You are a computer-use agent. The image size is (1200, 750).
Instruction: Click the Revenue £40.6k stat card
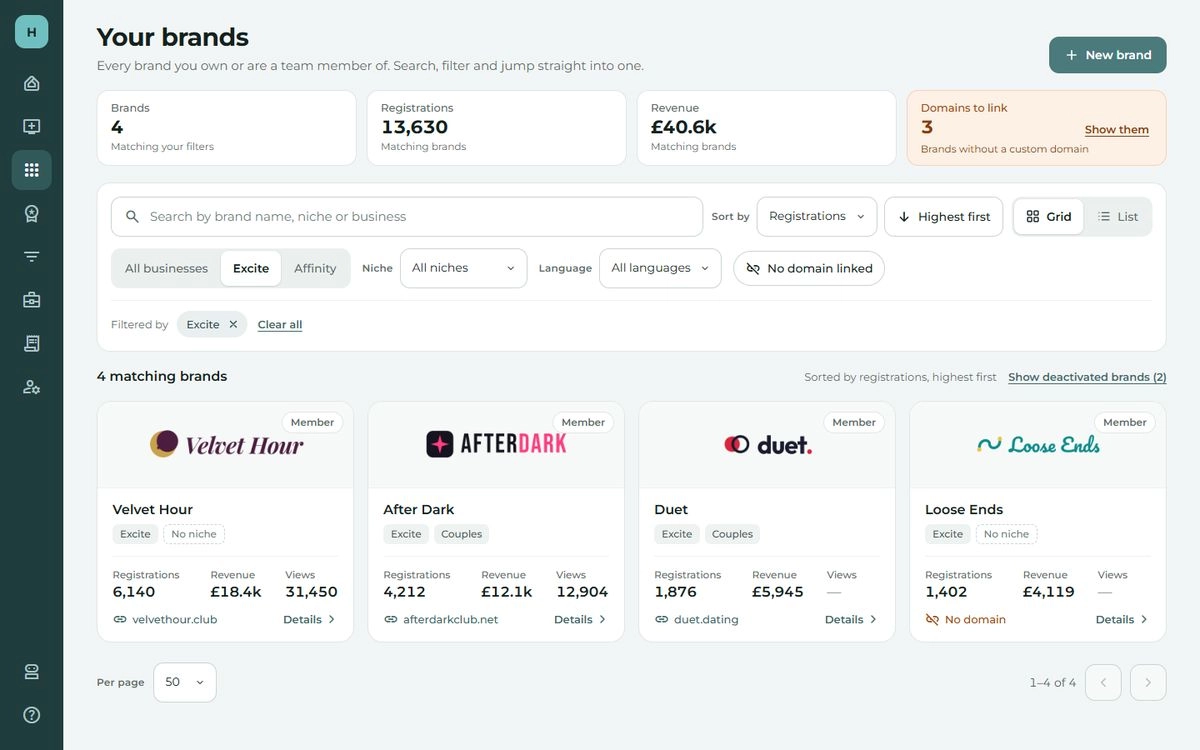(766, 128)
